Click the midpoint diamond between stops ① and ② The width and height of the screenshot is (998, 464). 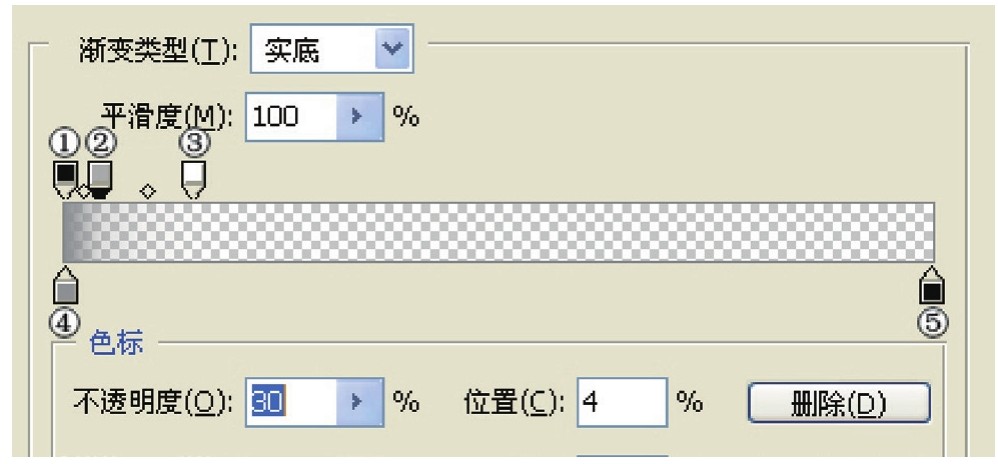(x=83, y=192)
